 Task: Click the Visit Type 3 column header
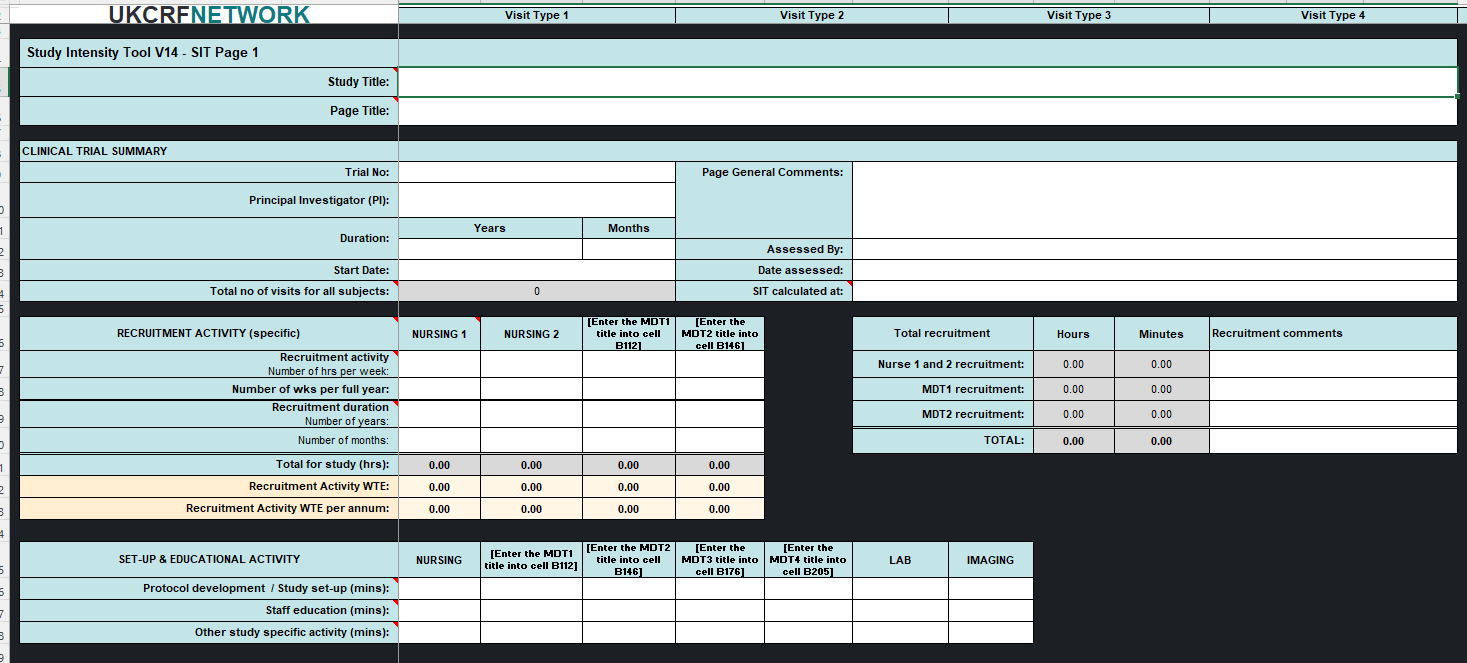click(1078, 15)
